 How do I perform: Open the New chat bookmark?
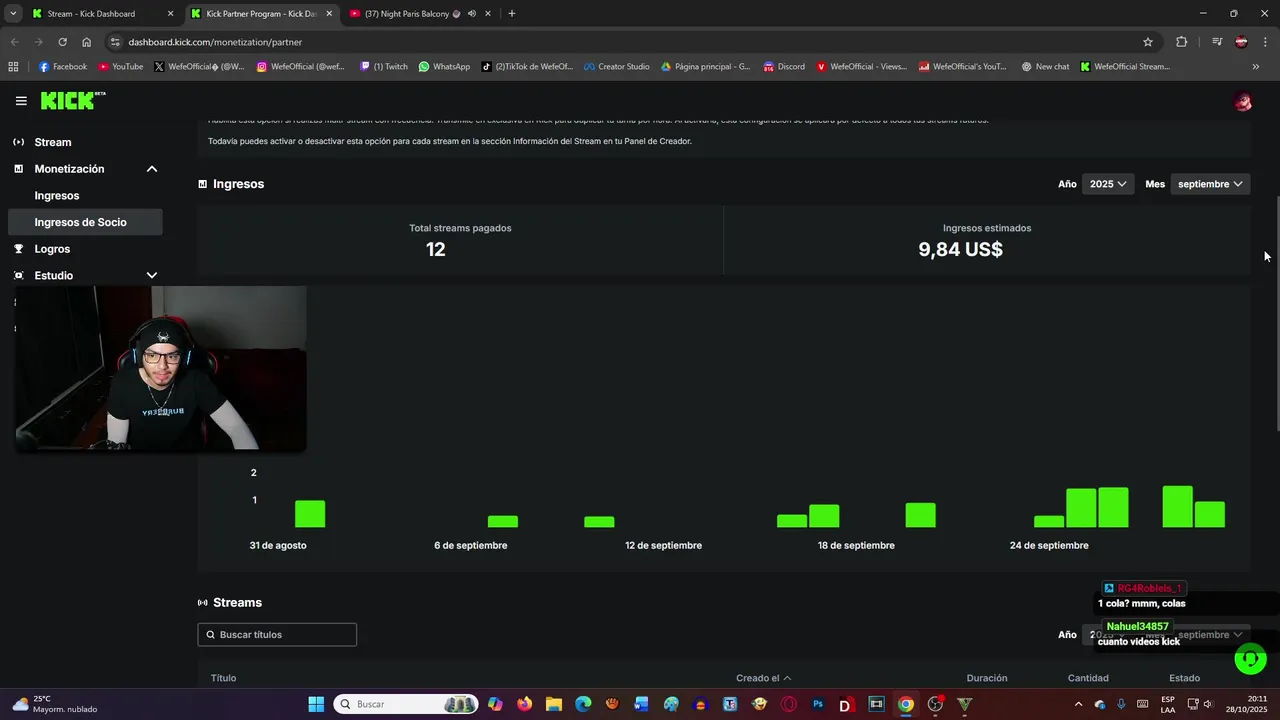pyautogui.click(x=1045, y=67)
